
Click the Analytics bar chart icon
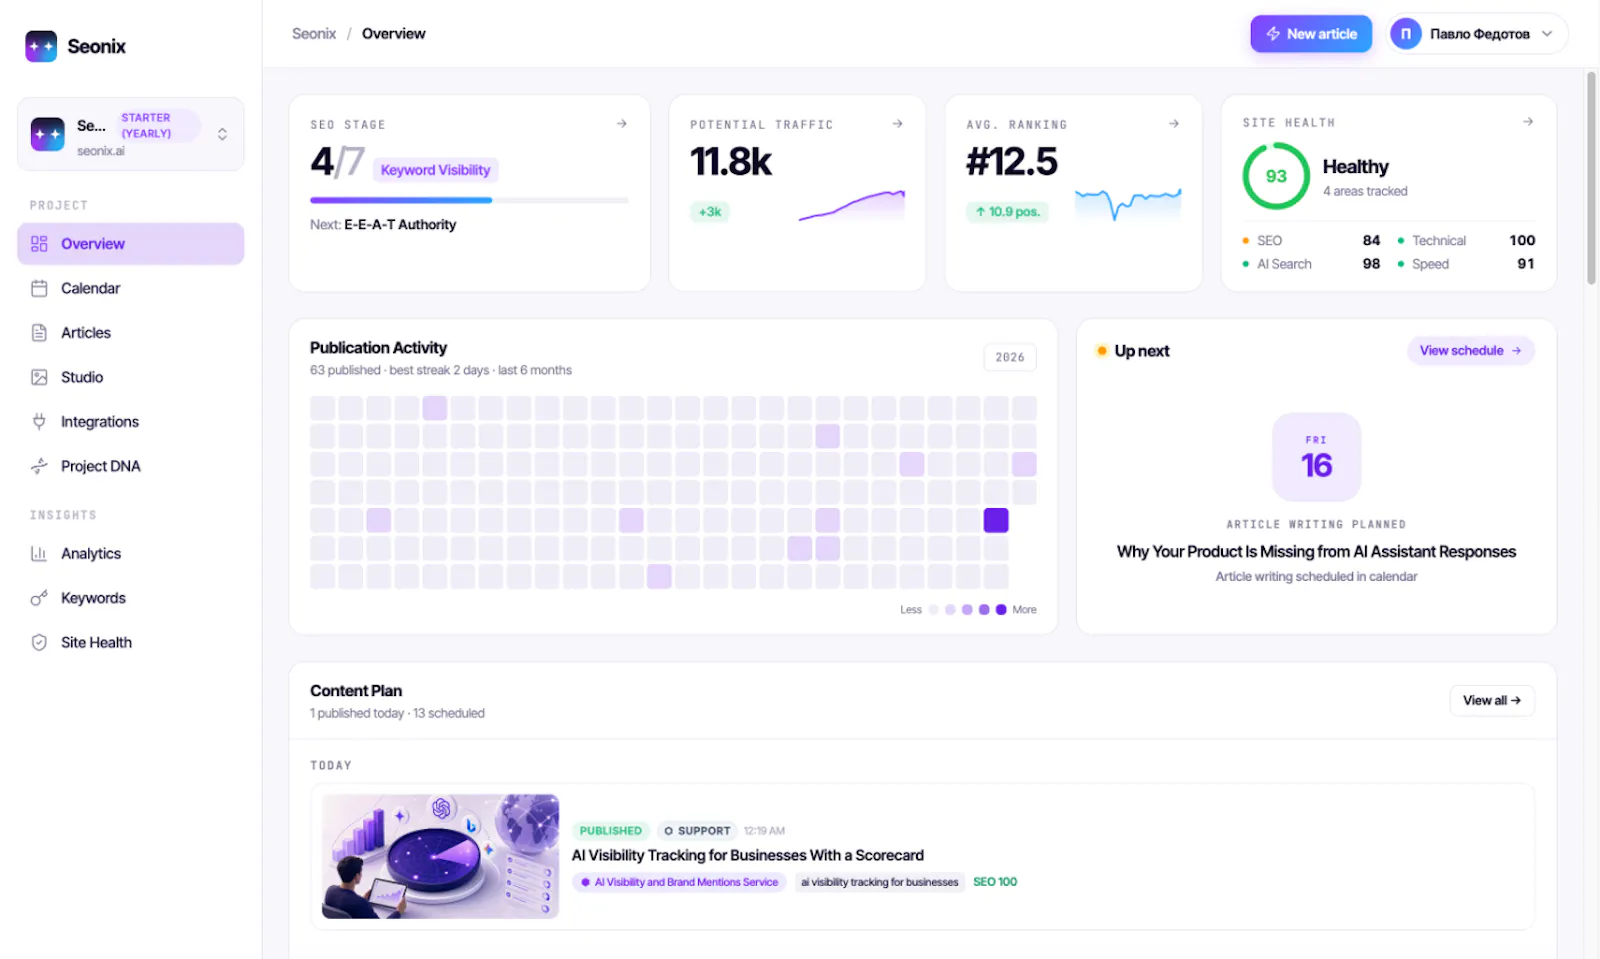(39, 553)
